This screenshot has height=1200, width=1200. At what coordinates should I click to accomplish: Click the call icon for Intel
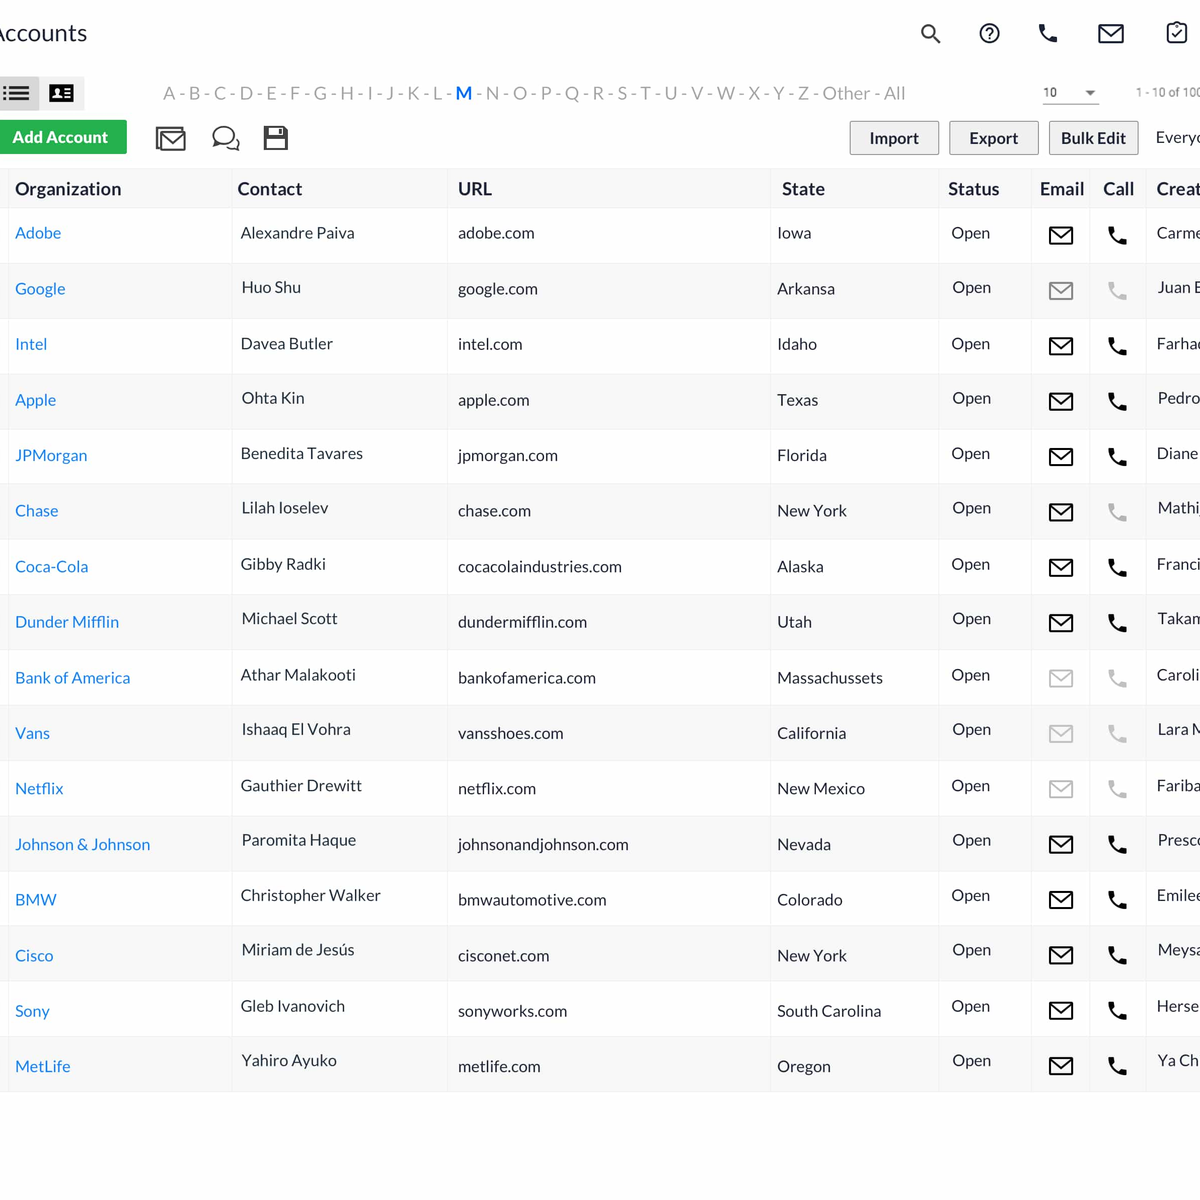tap(1117, 346)
